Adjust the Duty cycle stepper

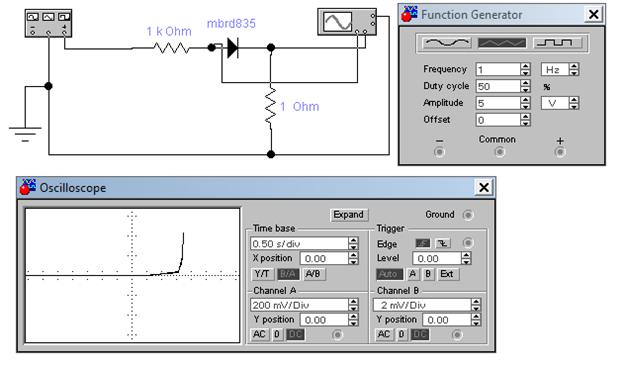[x=525, y=86]
